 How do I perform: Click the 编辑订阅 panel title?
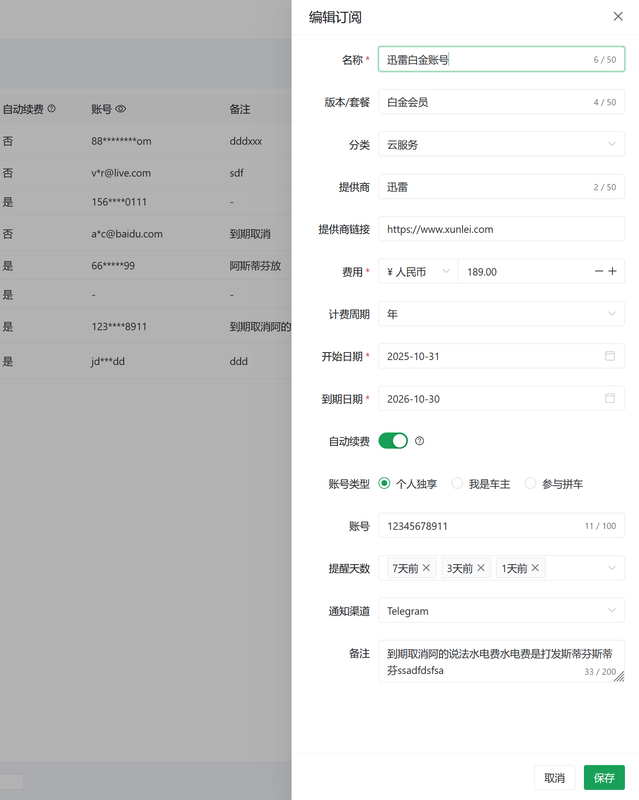335,17
